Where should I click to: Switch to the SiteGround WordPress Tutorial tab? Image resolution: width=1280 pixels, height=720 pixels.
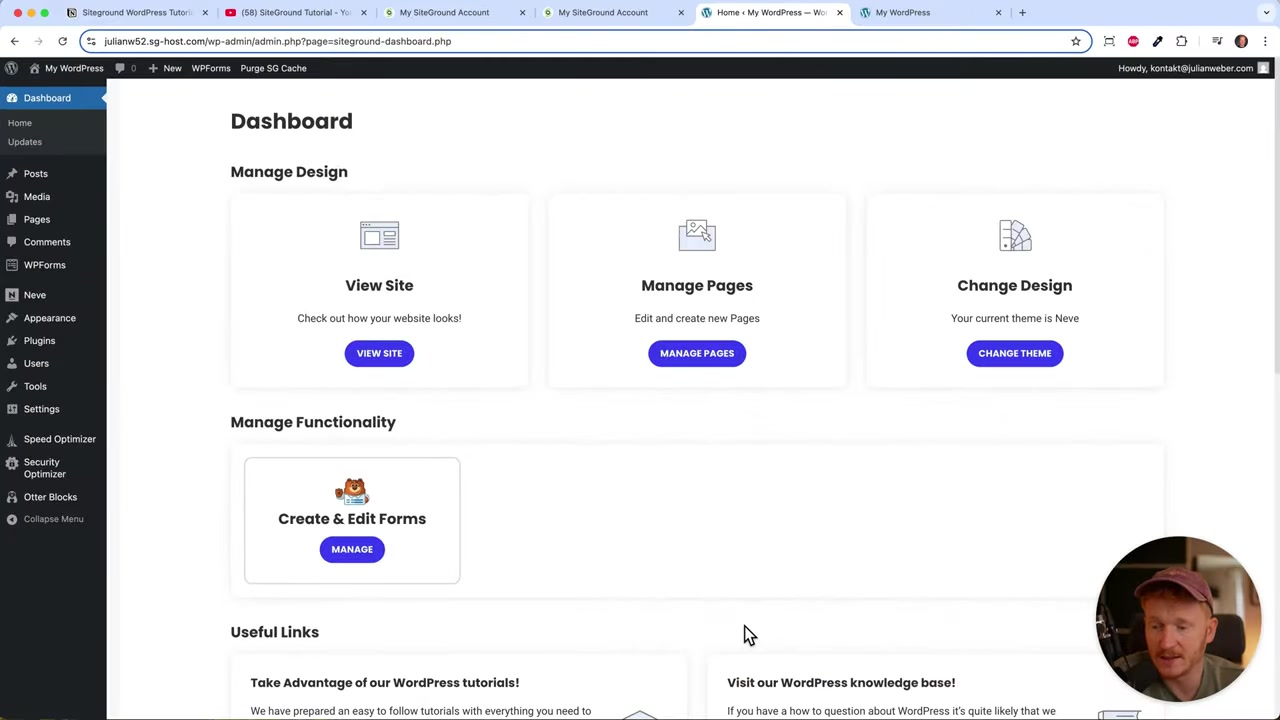(x=137, y=13)
